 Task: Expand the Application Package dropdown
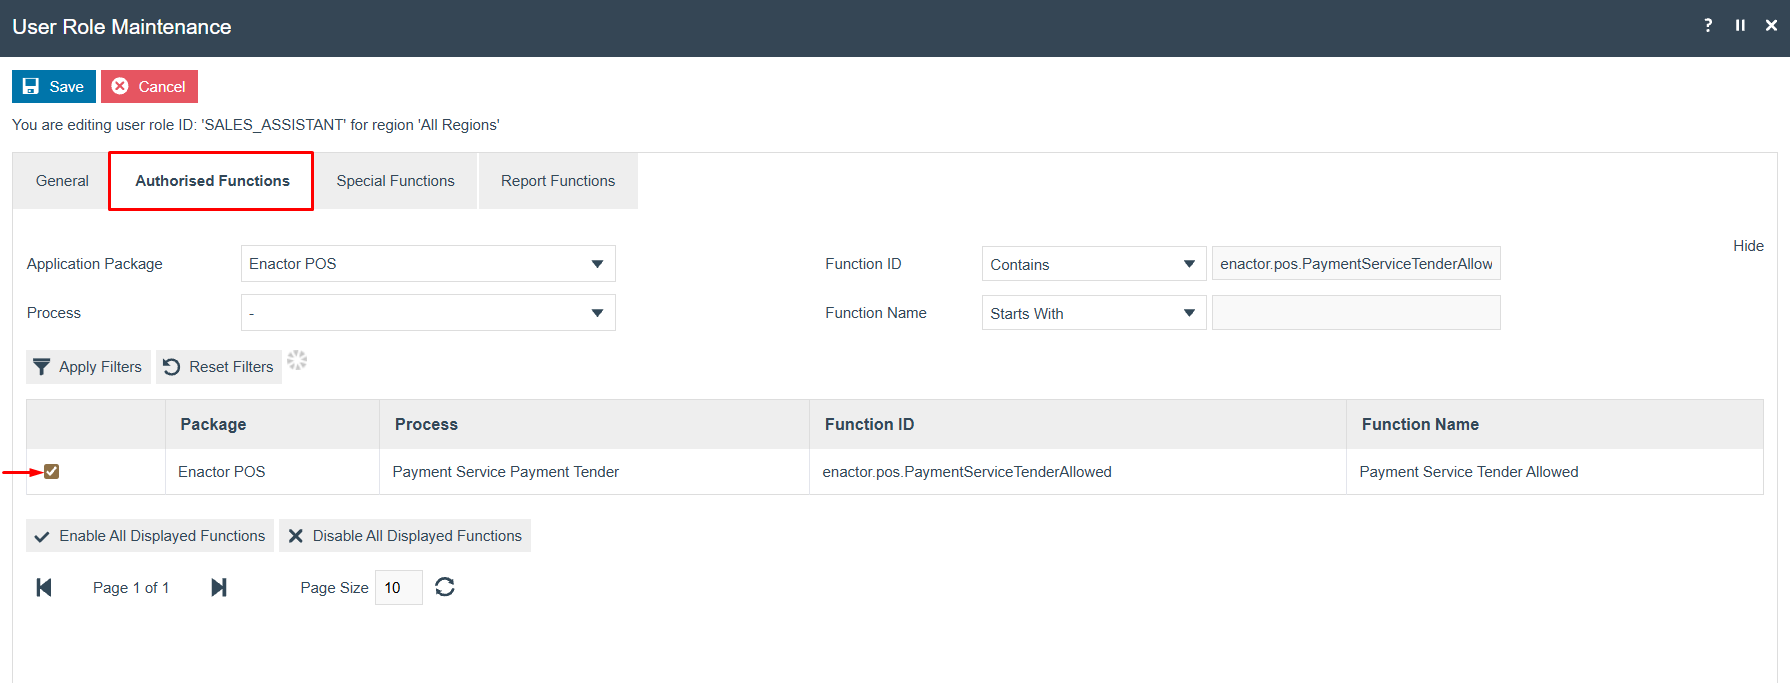[x=428, y=264]
